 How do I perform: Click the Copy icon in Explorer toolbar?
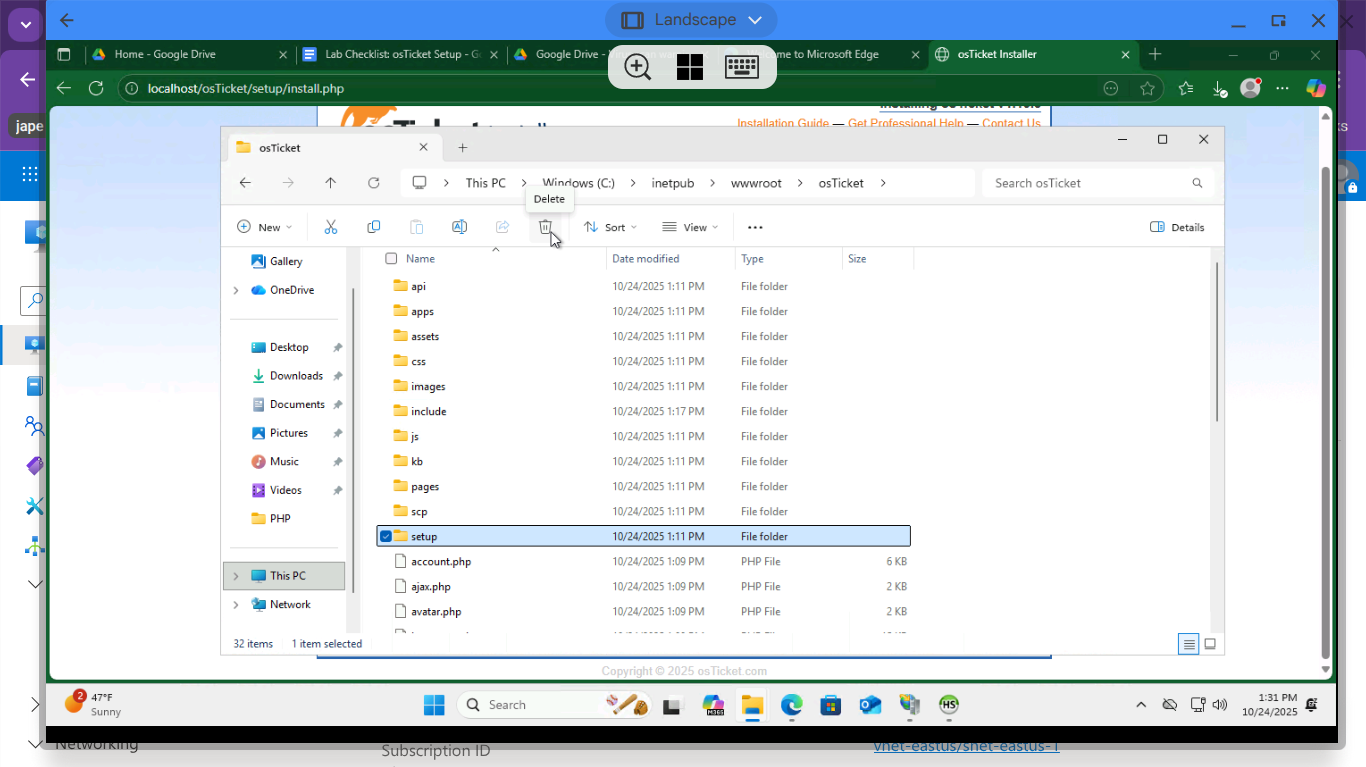click(x=374, y=227)
